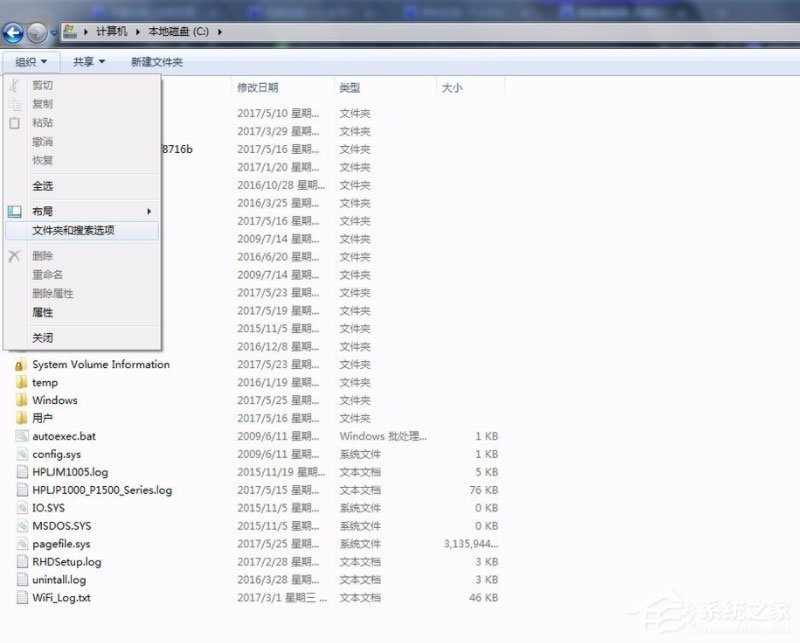
Task: Expand the 布局 submenu arrow
Action: pos(150,211)
